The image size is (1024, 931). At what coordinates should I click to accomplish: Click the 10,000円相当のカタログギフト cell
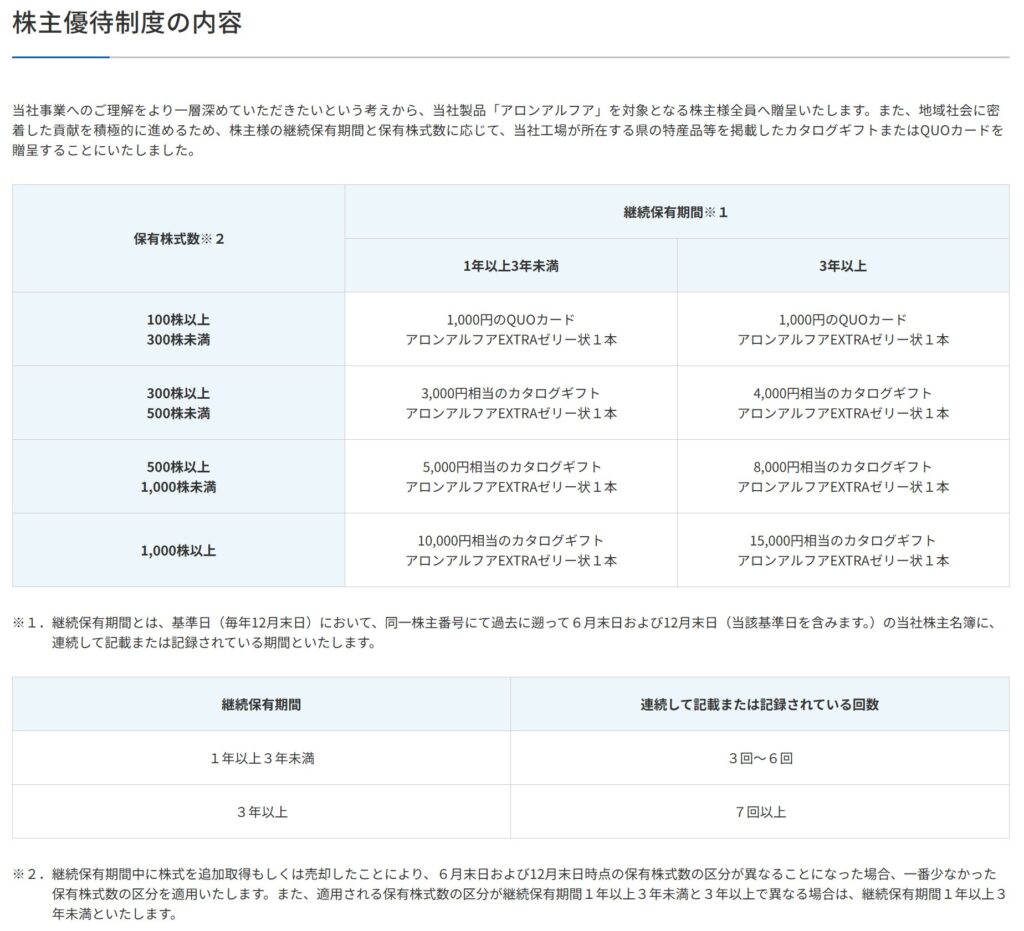tap(511, 550)
